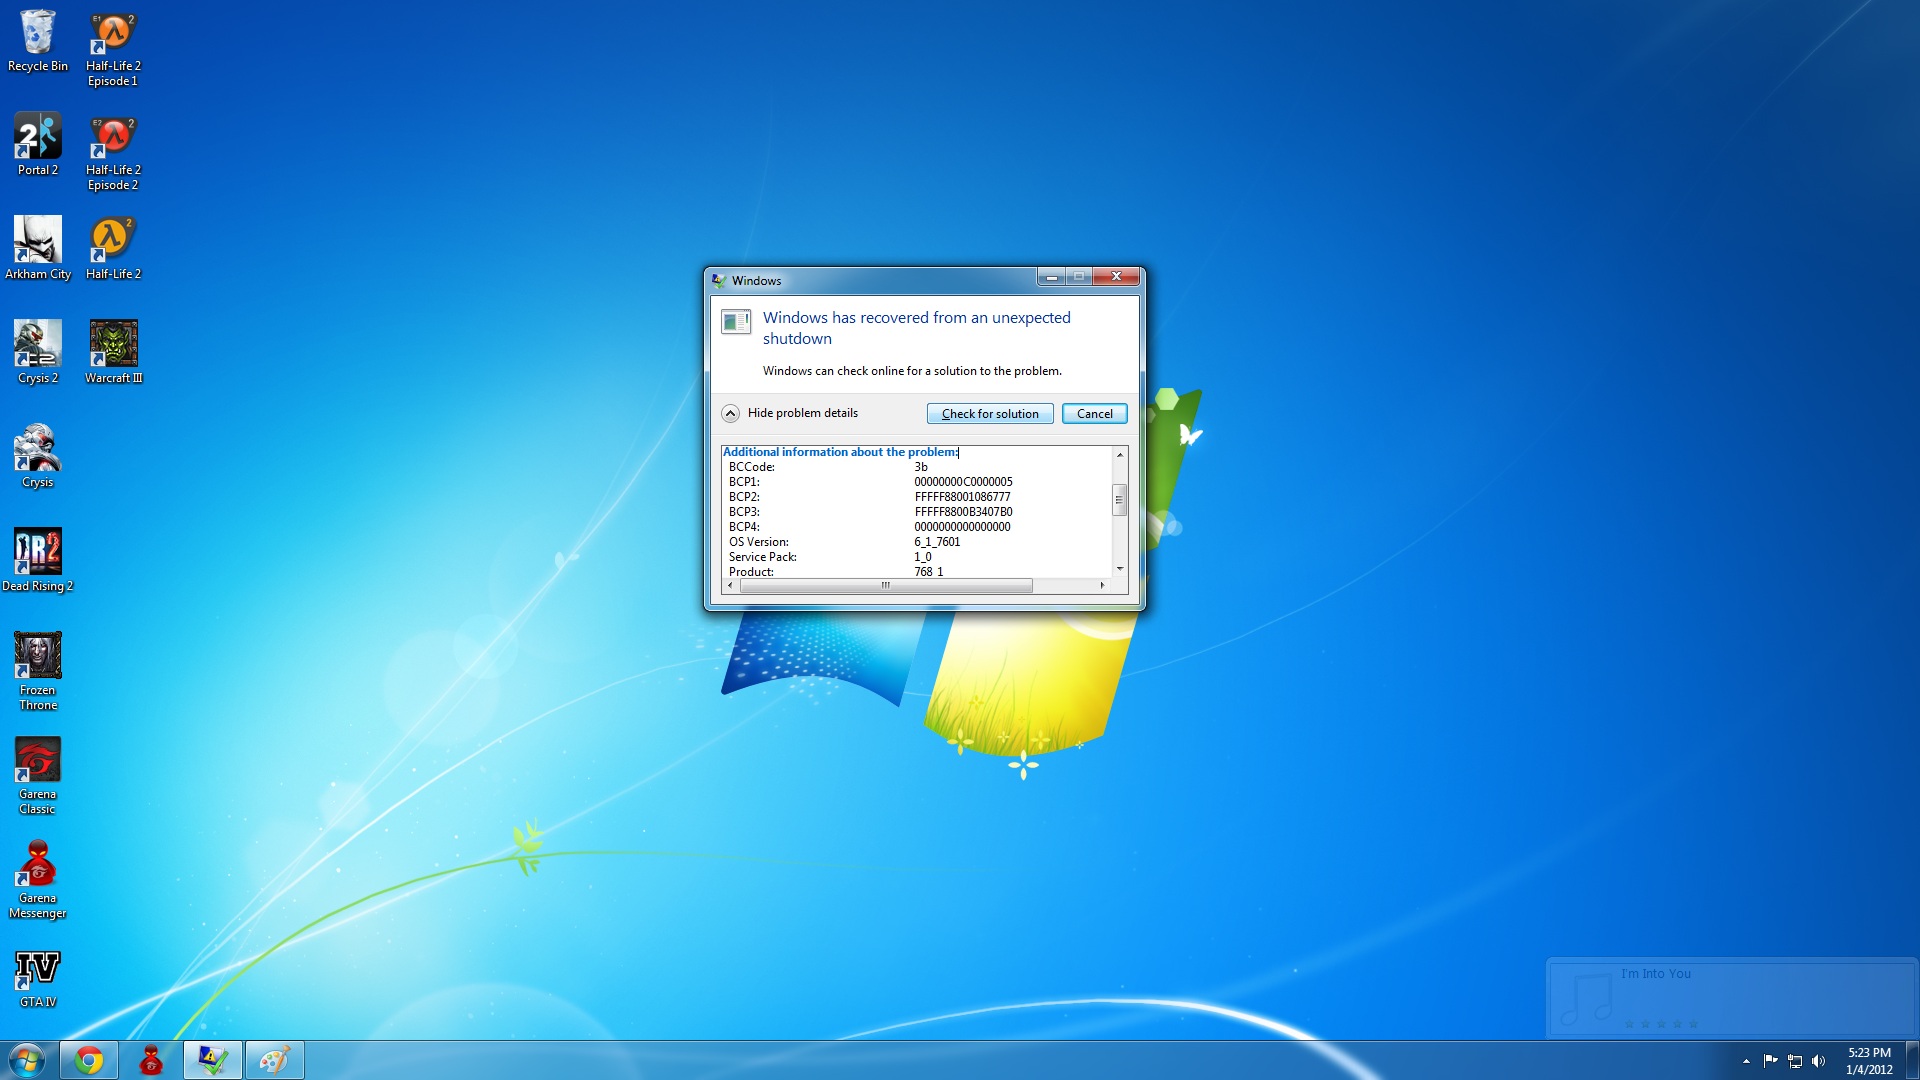
Task: Select the OS Version value 6_1_7601
Action: (937, 542)
